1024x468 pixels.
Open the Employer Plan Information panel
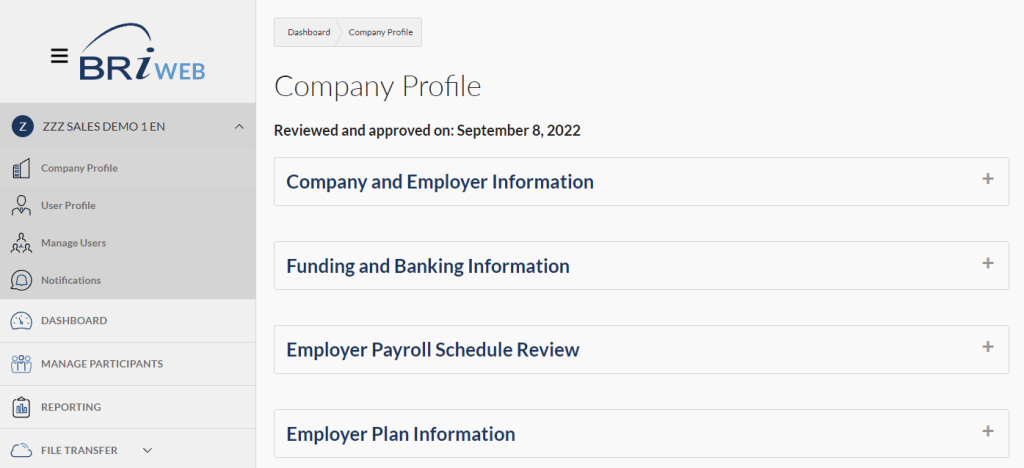pos(987,432)
